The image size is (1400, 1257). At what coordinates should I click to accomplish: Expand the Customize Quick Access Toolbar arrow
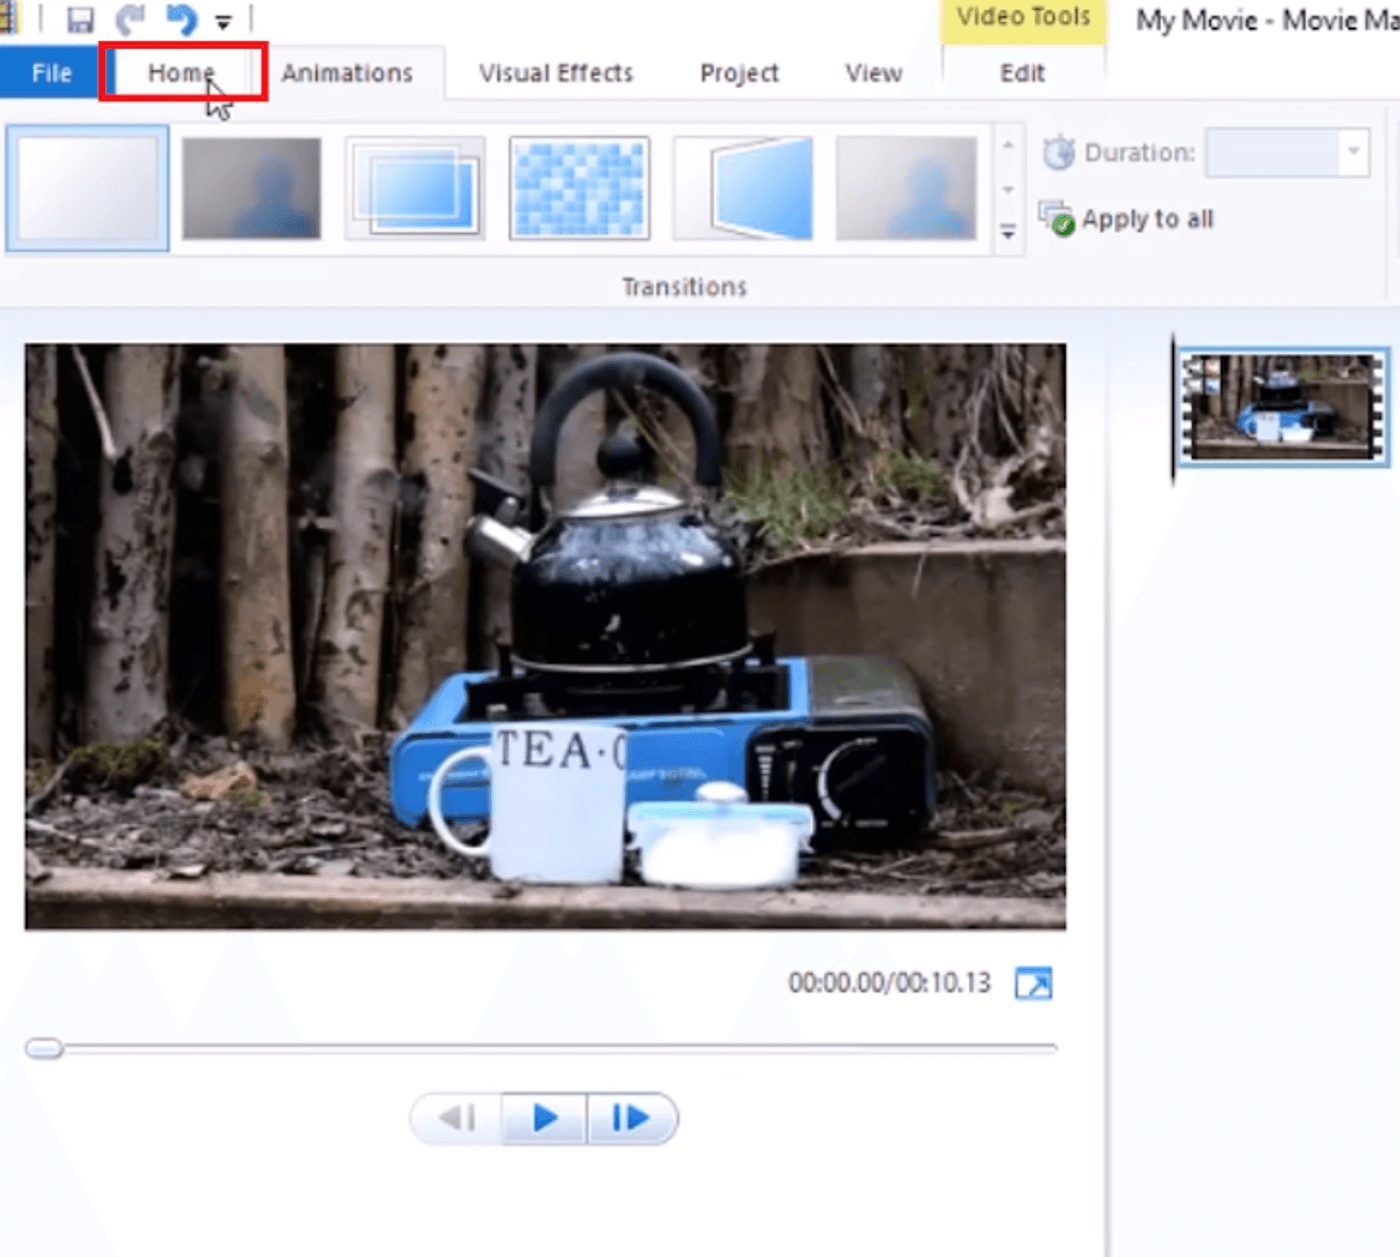221,19
